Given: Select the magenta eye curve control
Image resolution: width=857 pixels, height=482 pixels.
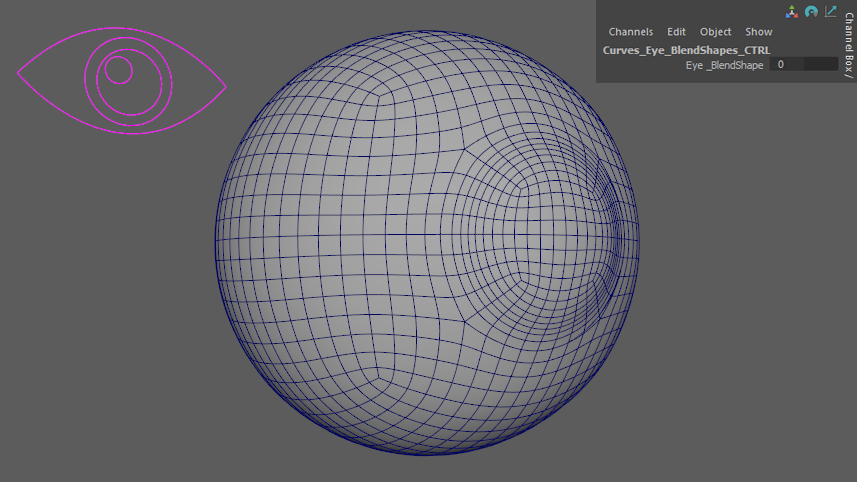Looking at the screenshot, I should click(x=122, y=80).
